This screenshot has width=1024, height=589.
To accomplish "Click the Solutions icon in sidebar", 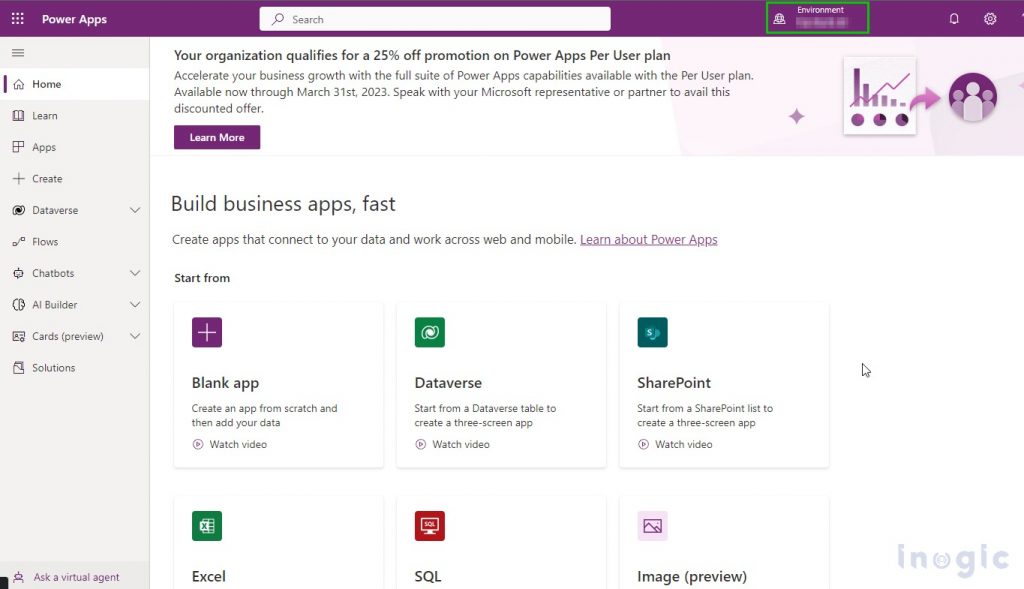I will [19, 368].
